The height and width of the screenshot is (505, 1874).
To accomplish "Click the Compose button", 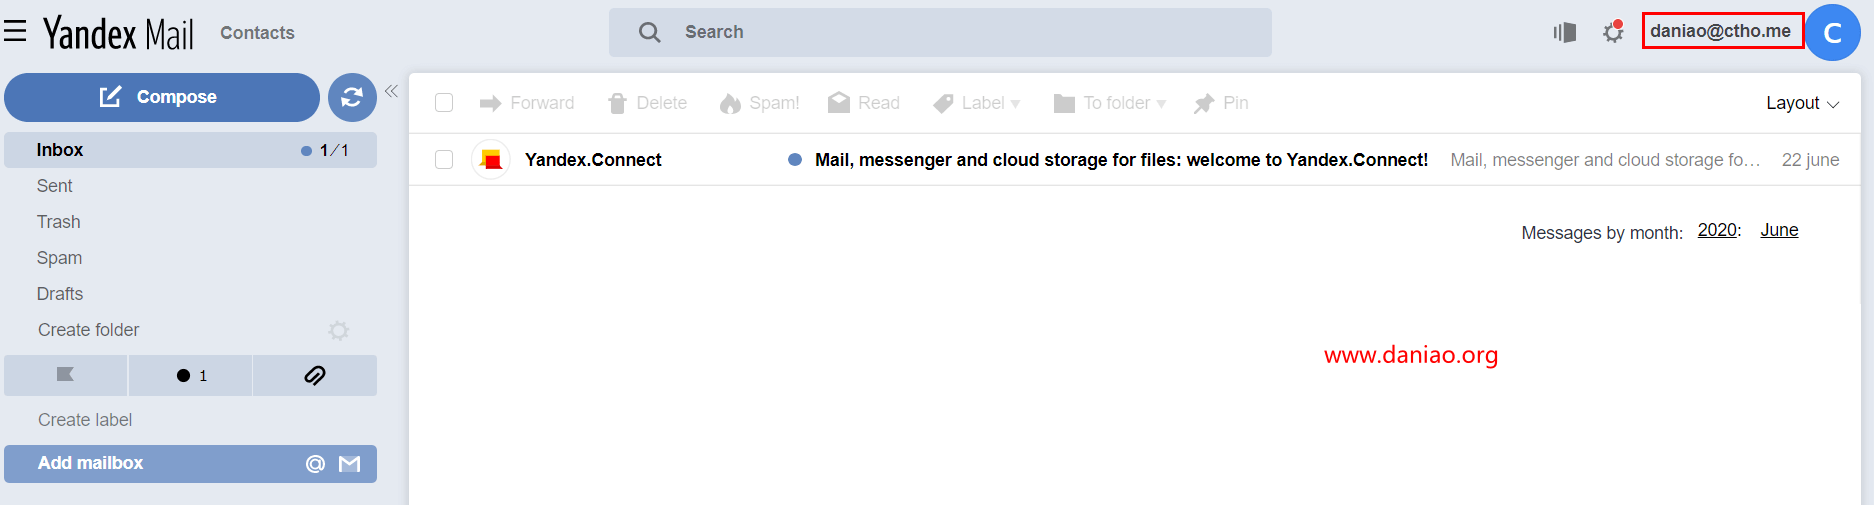I will (x=162, y=97).
